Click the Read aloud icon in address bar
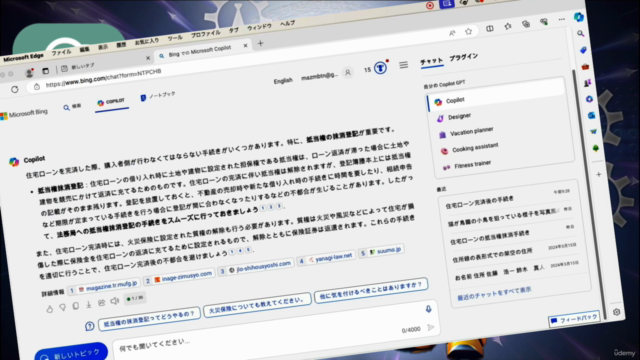The height and width of the screenshot is (360, 640). pos(452,33)
